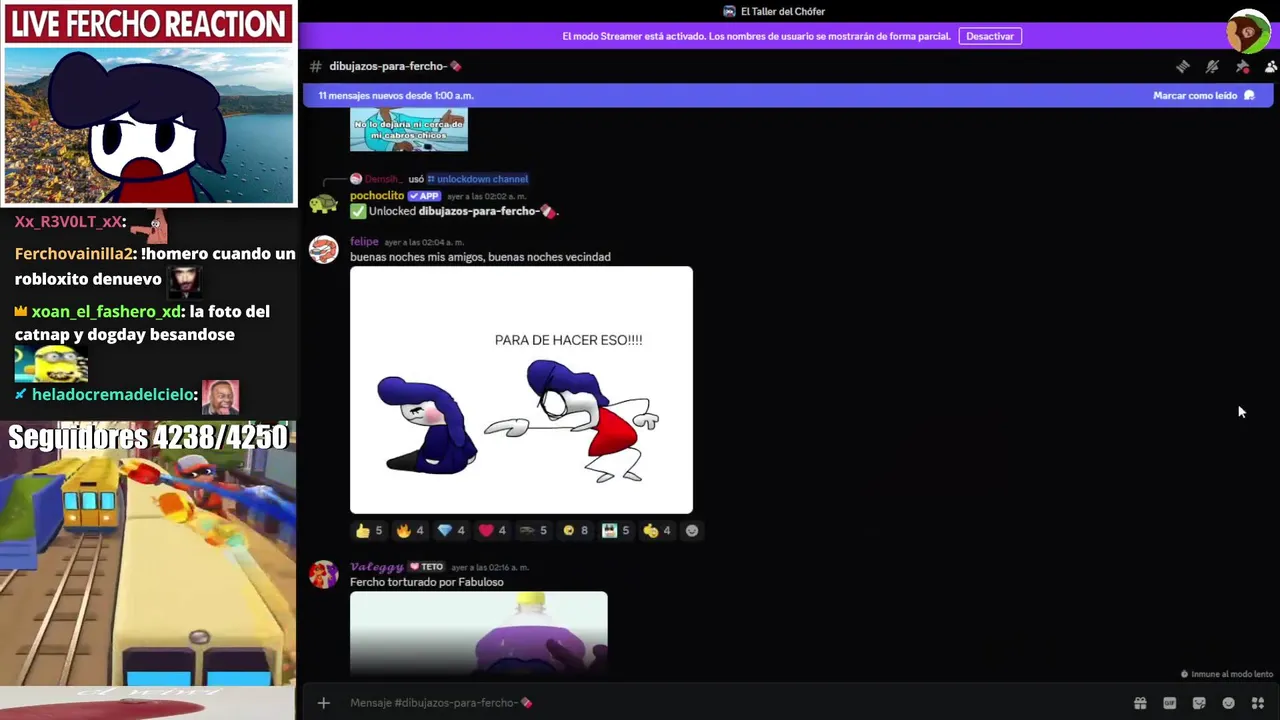Click heladocremadelcielo chat username
The height and width of the screenshot is (720, 1280).
coord(113,395)
